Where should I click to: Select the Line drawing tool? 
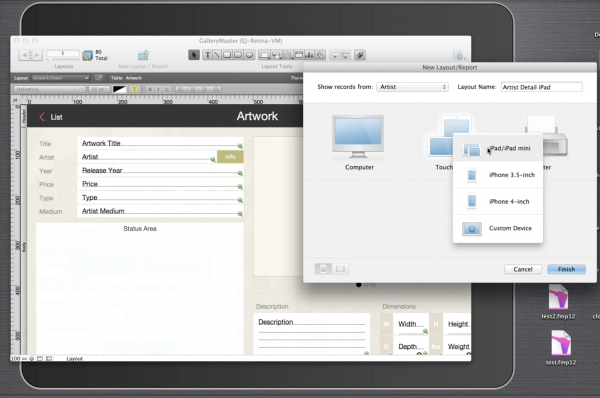(217, 55)
